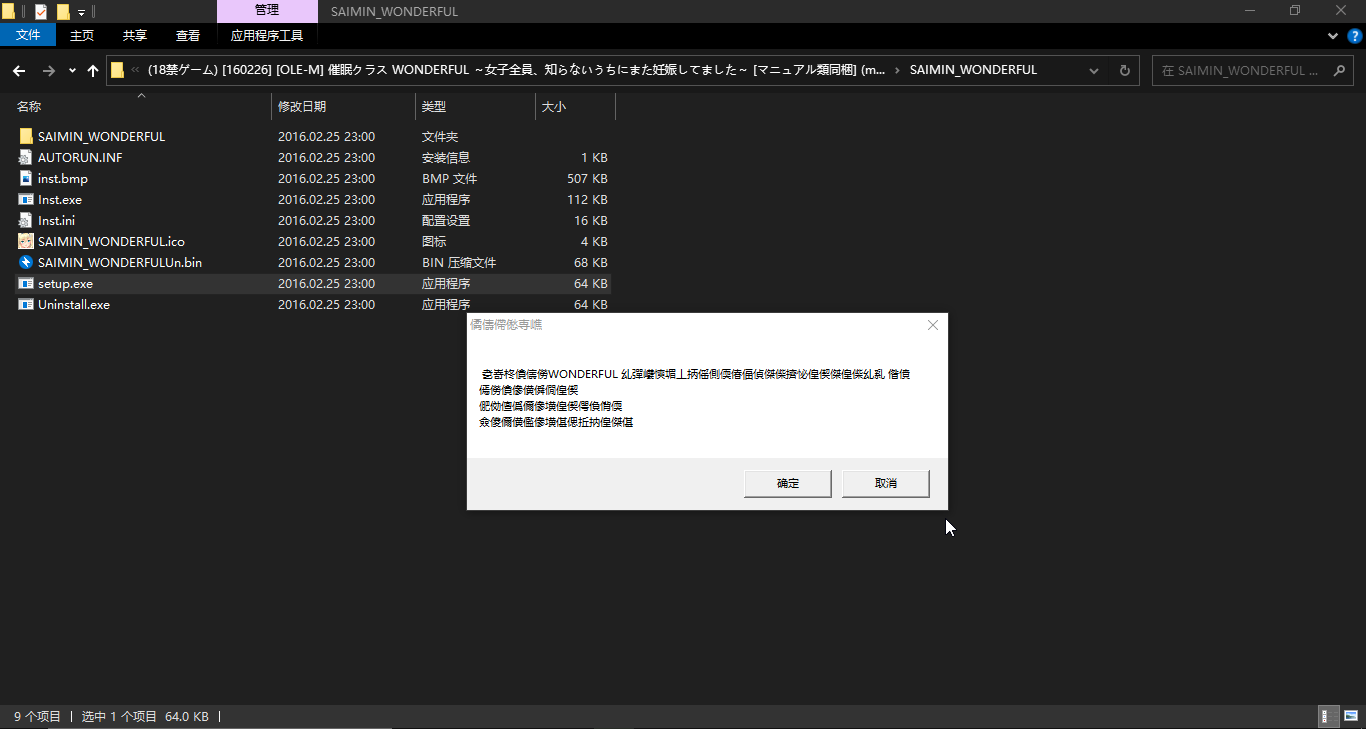Sort files by 修改日期 column header
Viewport: 1366px width, 729px height.
302,106
